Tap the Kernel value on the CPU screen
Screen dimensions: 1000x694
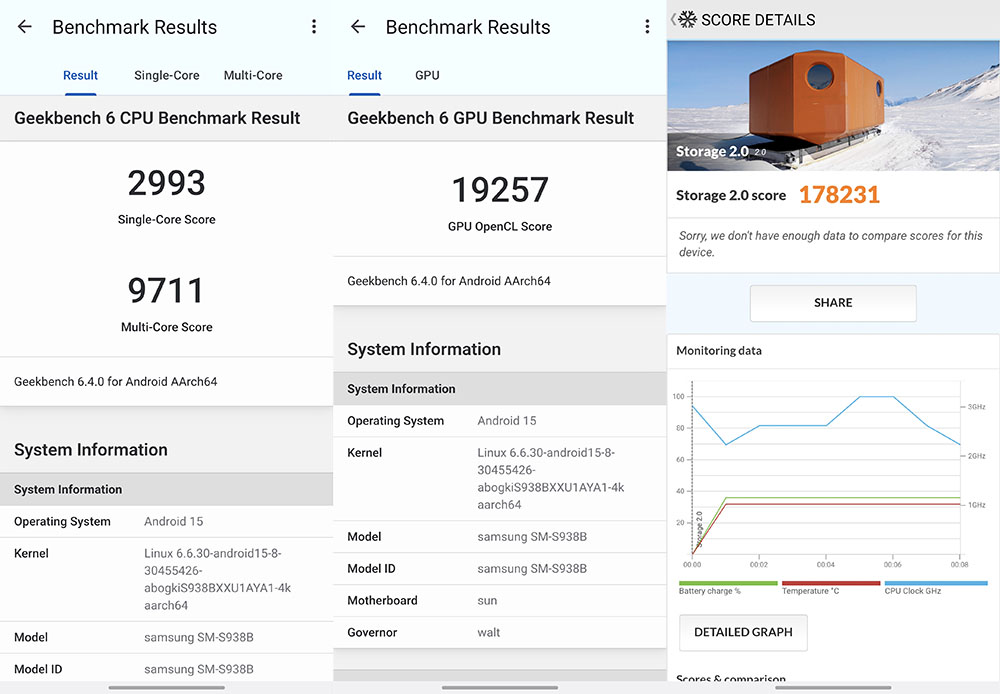pos(217,579)
